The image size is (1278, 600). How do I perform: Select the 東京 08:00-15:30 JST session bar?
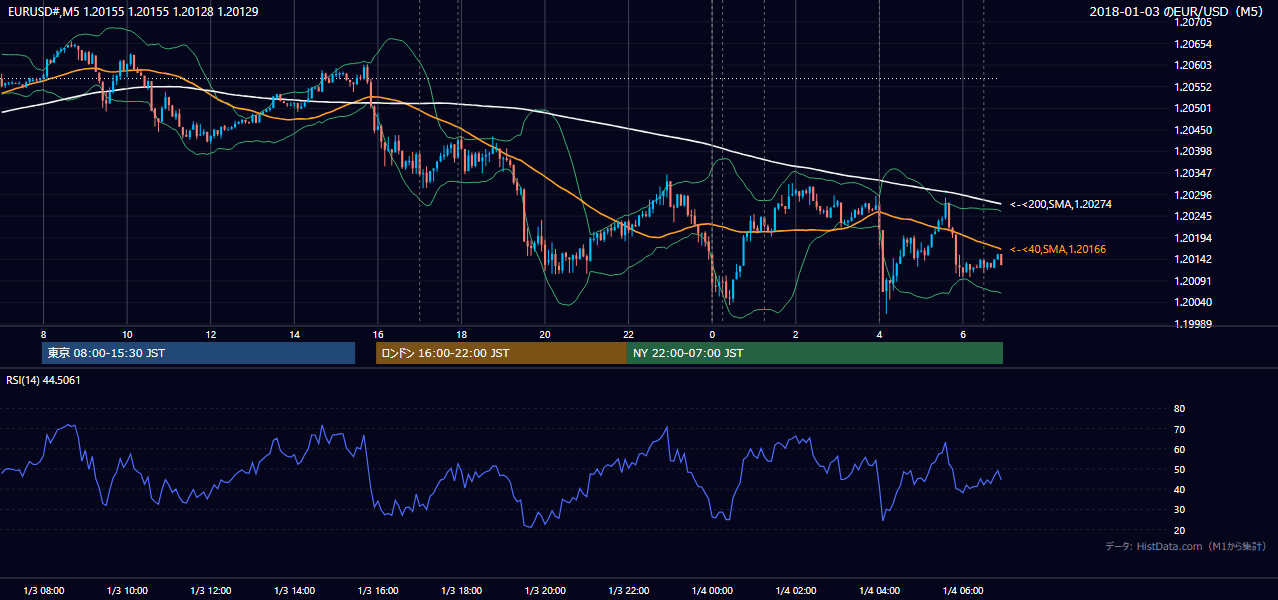tap(198, 353)
